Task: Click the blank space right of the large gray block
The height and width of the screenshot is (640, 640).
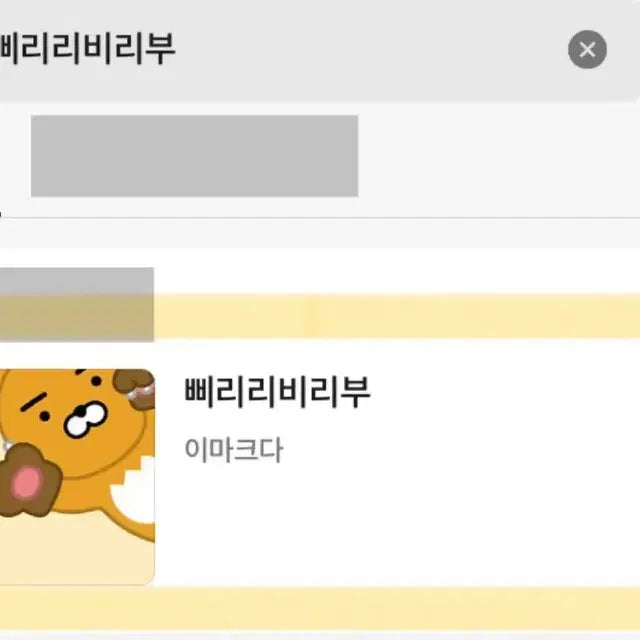Action: click(x=499, y=157)
